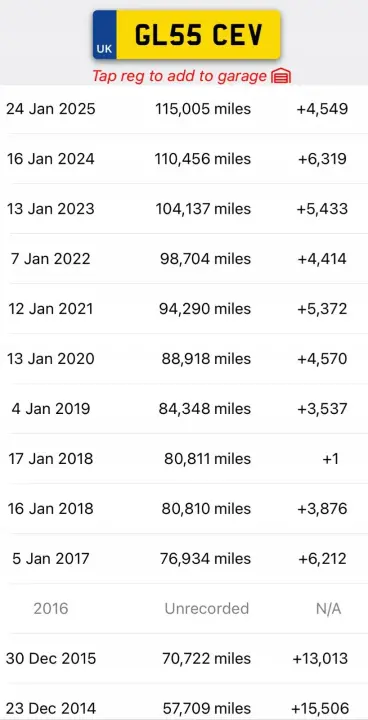Click the red garage icon
Screen dimensions: 368x720
tap(281, 76)
